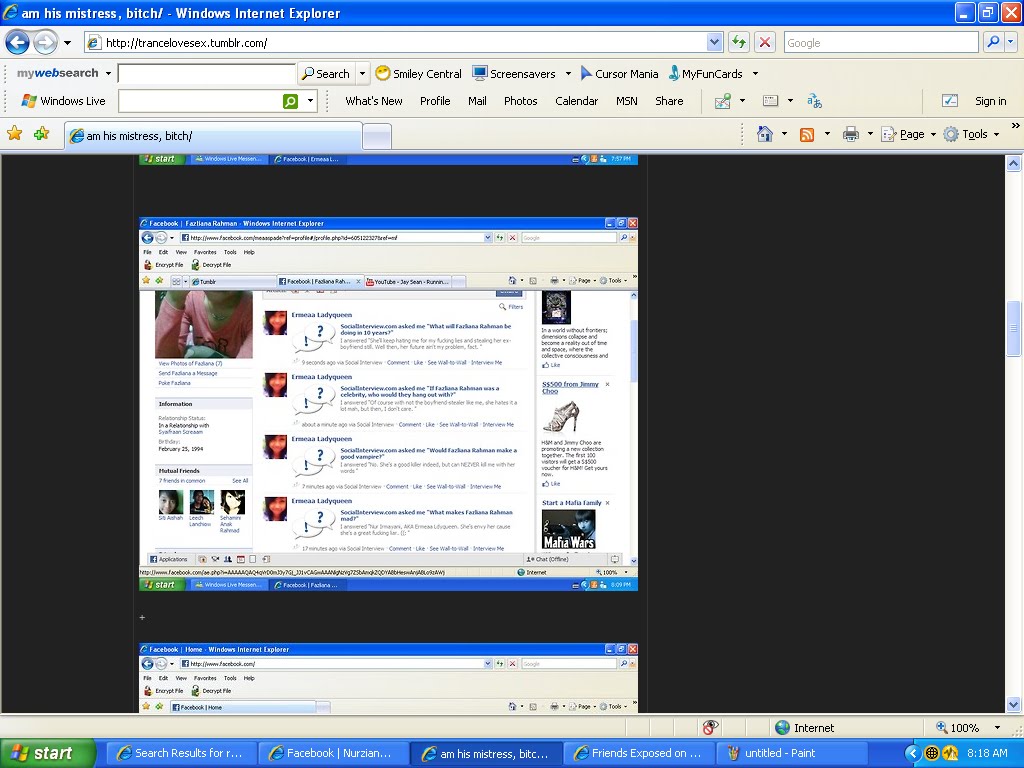Click the checkmark options icon near Sign in

950,101
